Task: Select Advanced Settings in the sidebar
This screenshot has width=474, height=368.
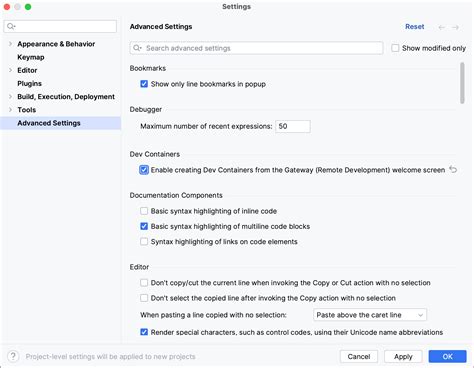Action: [x=60, y=123]
